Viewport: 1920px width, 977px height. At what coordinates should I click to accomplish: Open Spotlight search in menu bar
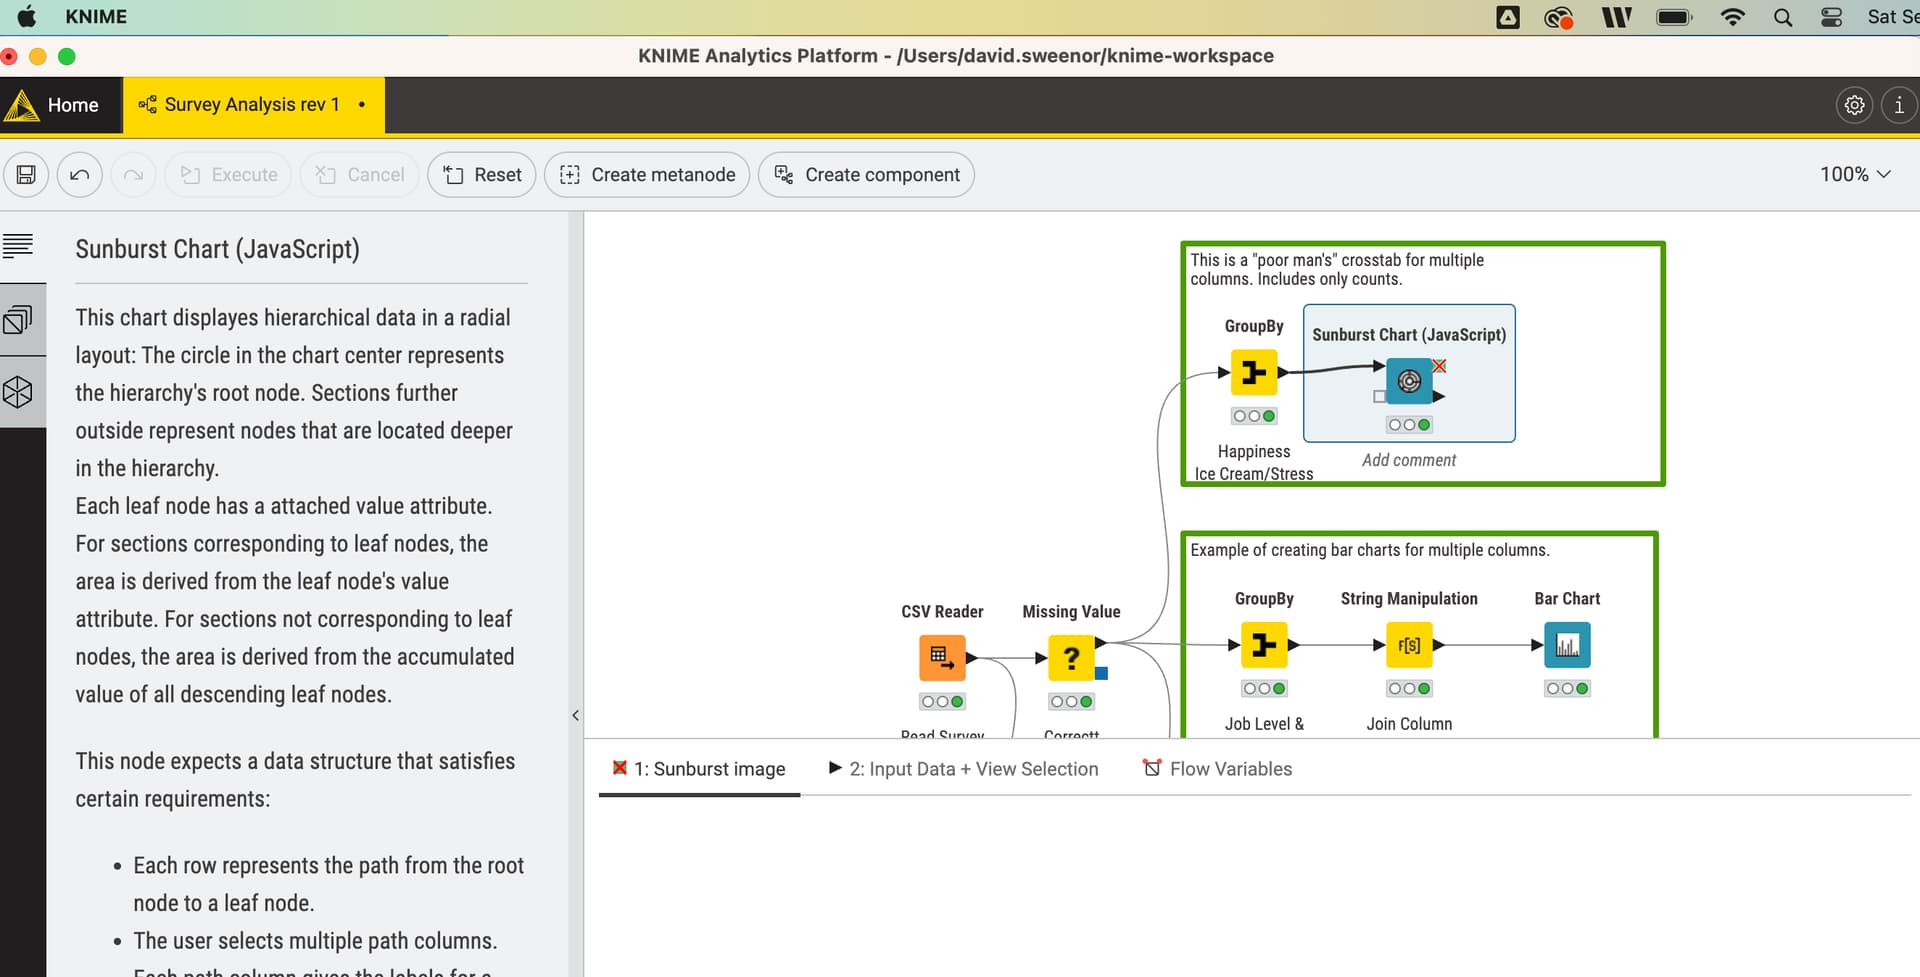coord(1783,17)
